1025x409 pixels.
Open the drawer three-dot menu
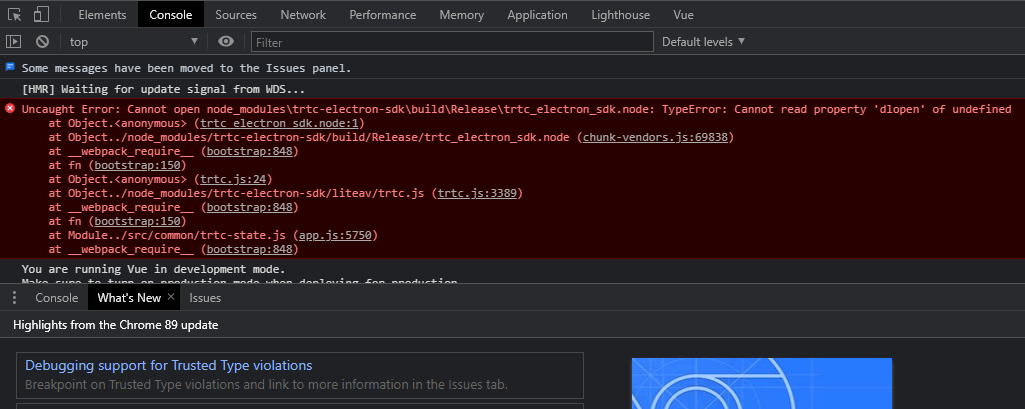point(14,298)
